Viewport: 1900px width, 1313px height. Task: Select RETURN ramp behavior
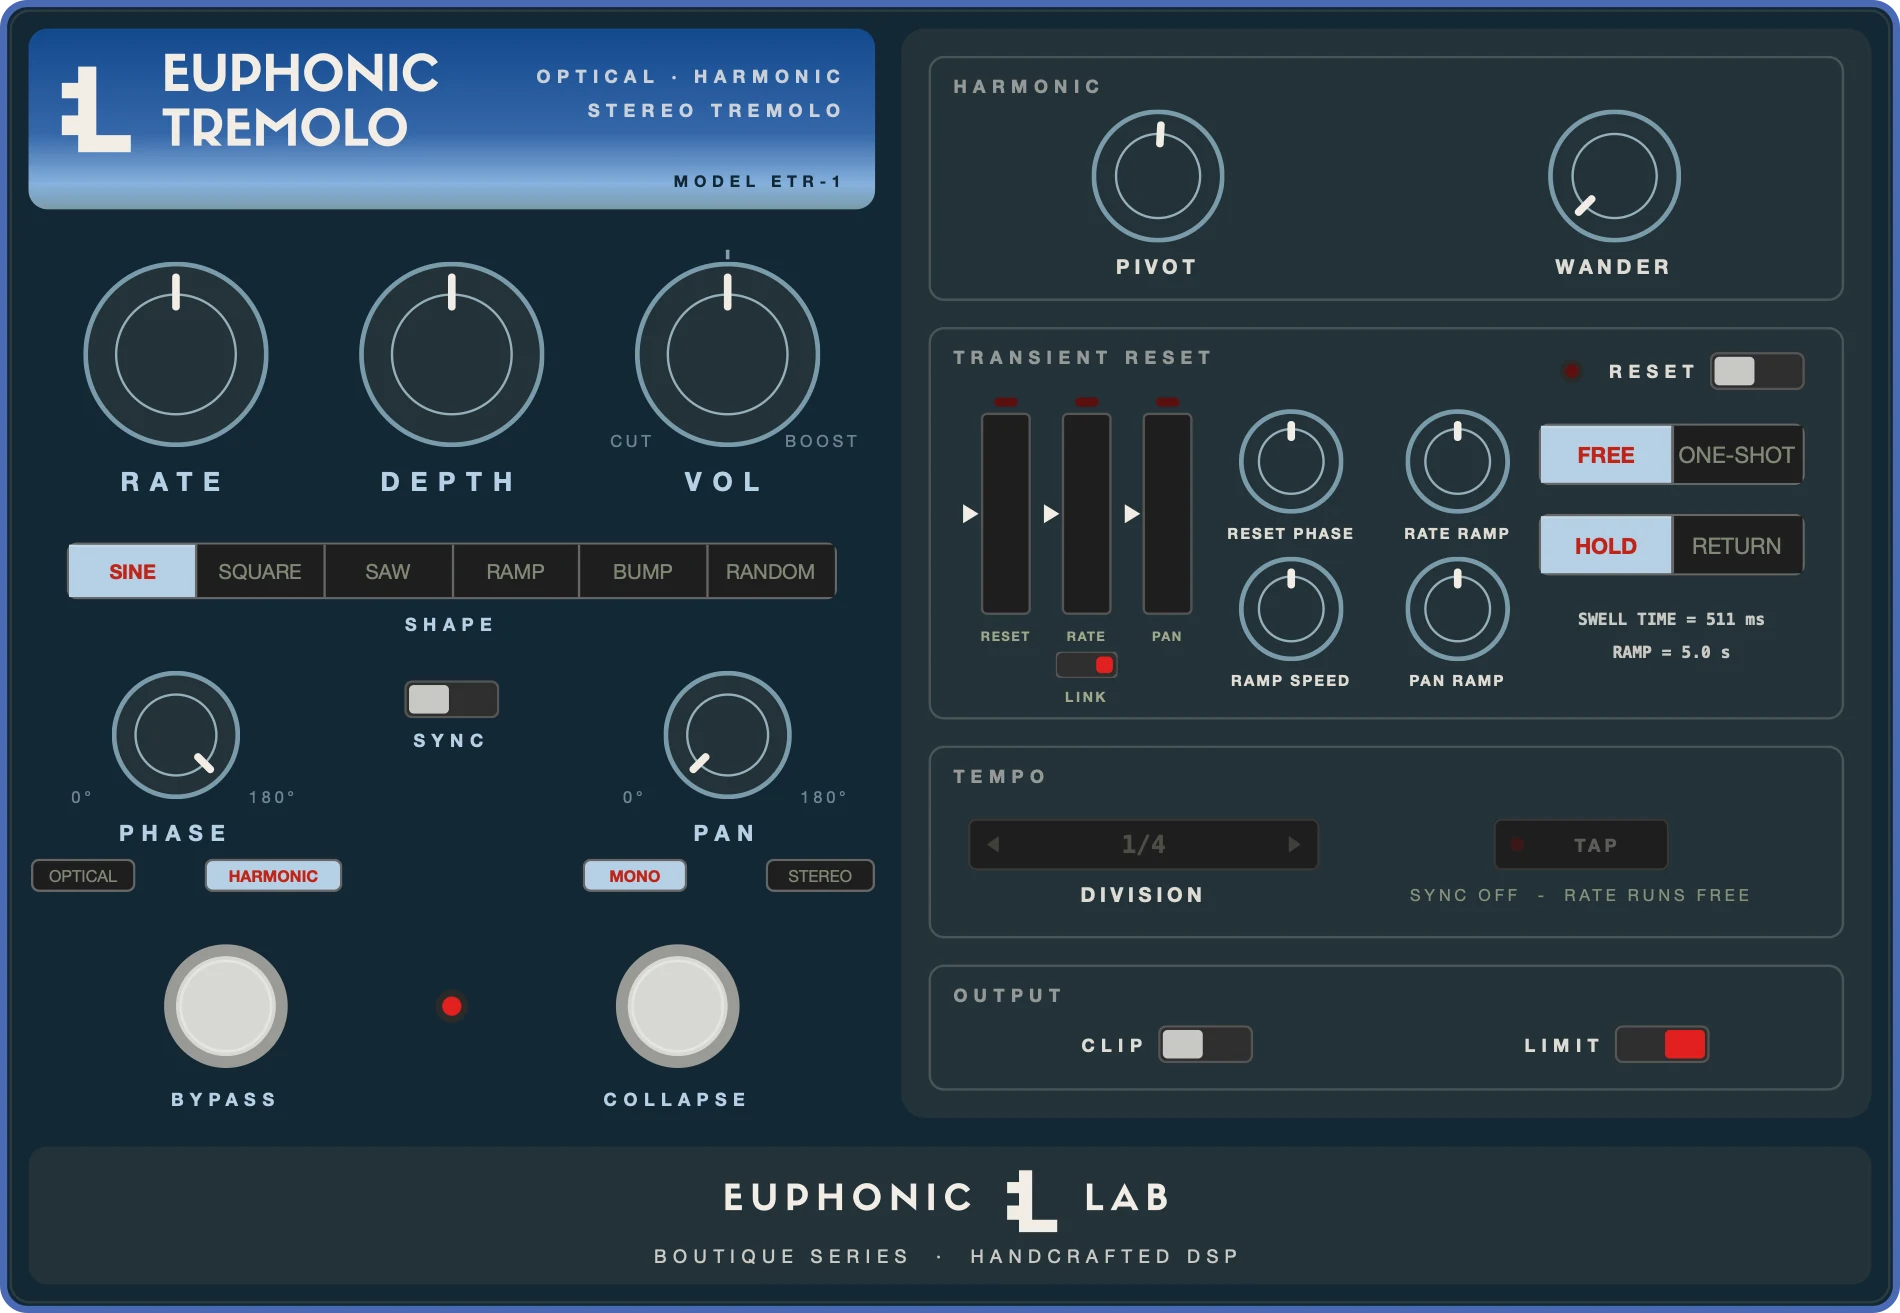pyautogui.click(x=1737, y=546)
